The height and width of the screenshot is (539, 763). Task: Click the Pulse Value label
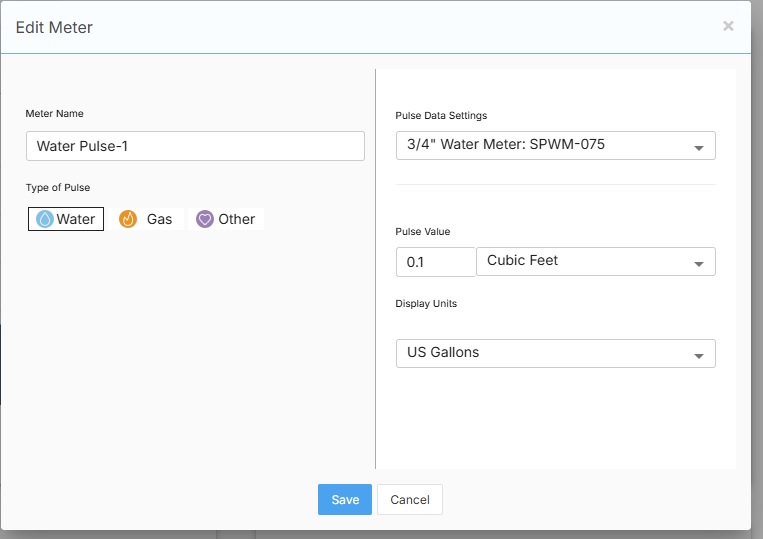(422, 232)
